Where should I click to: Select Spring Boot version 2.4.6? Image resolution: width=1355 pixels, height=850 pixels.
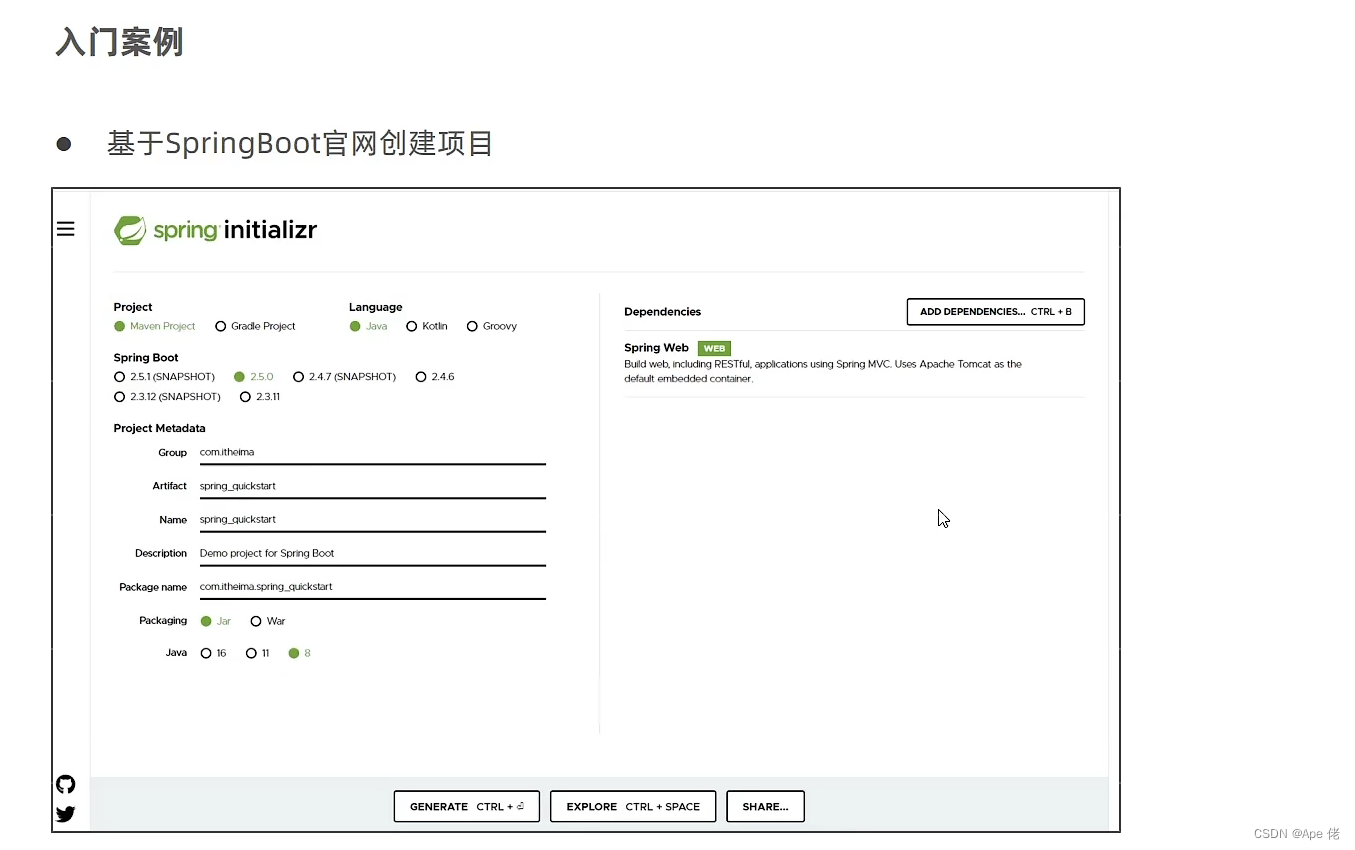point(421,376)
